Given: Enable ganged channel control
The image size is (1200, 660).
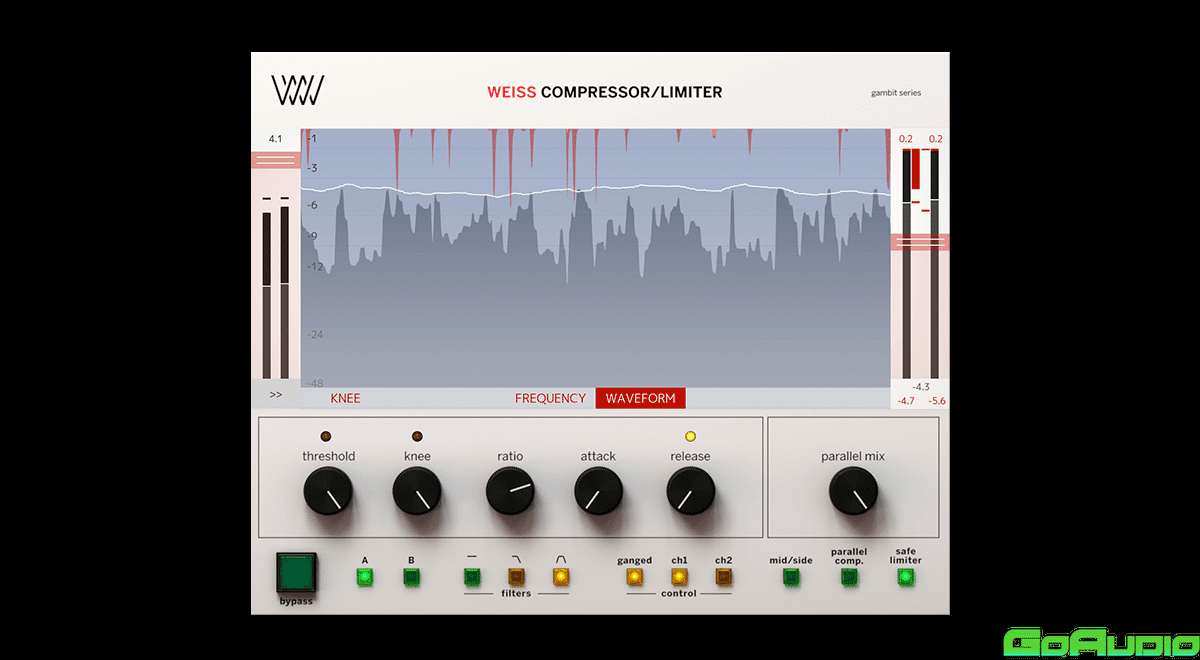Looking at the screenshot, I should pyautogui.click(x=634, y=576).
